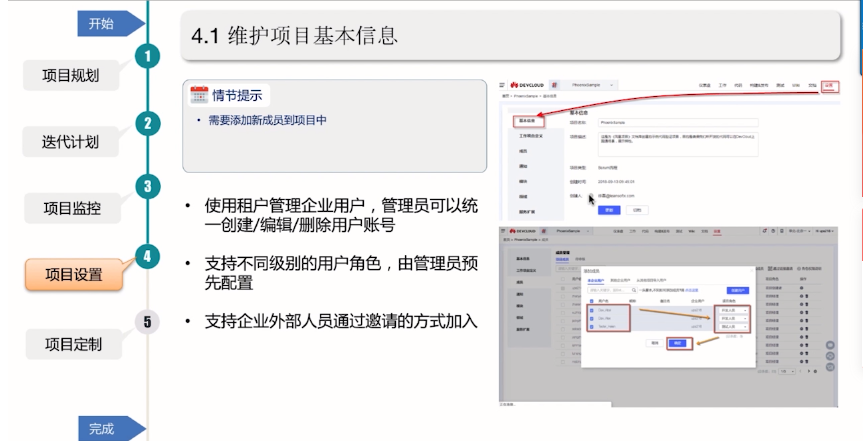Click project name field containing PhoenixSample
Image resolution: width=863 pixels, height=441 pixels.
(x=678, y=122)
